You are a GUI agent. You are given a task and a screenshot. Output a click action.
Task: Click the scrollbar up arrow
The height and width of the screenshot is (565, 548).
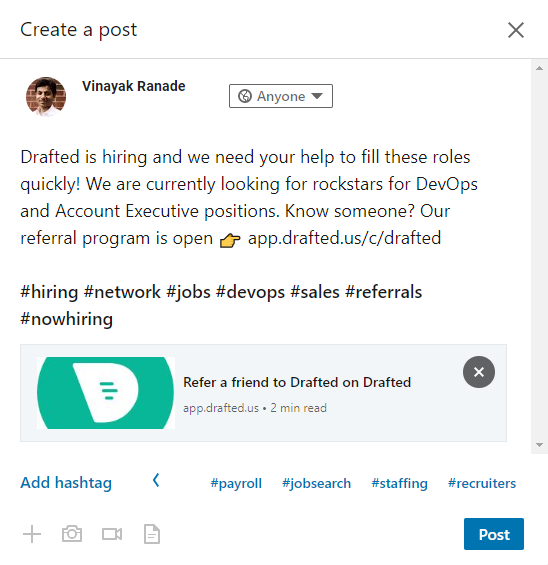click(539, 68)
